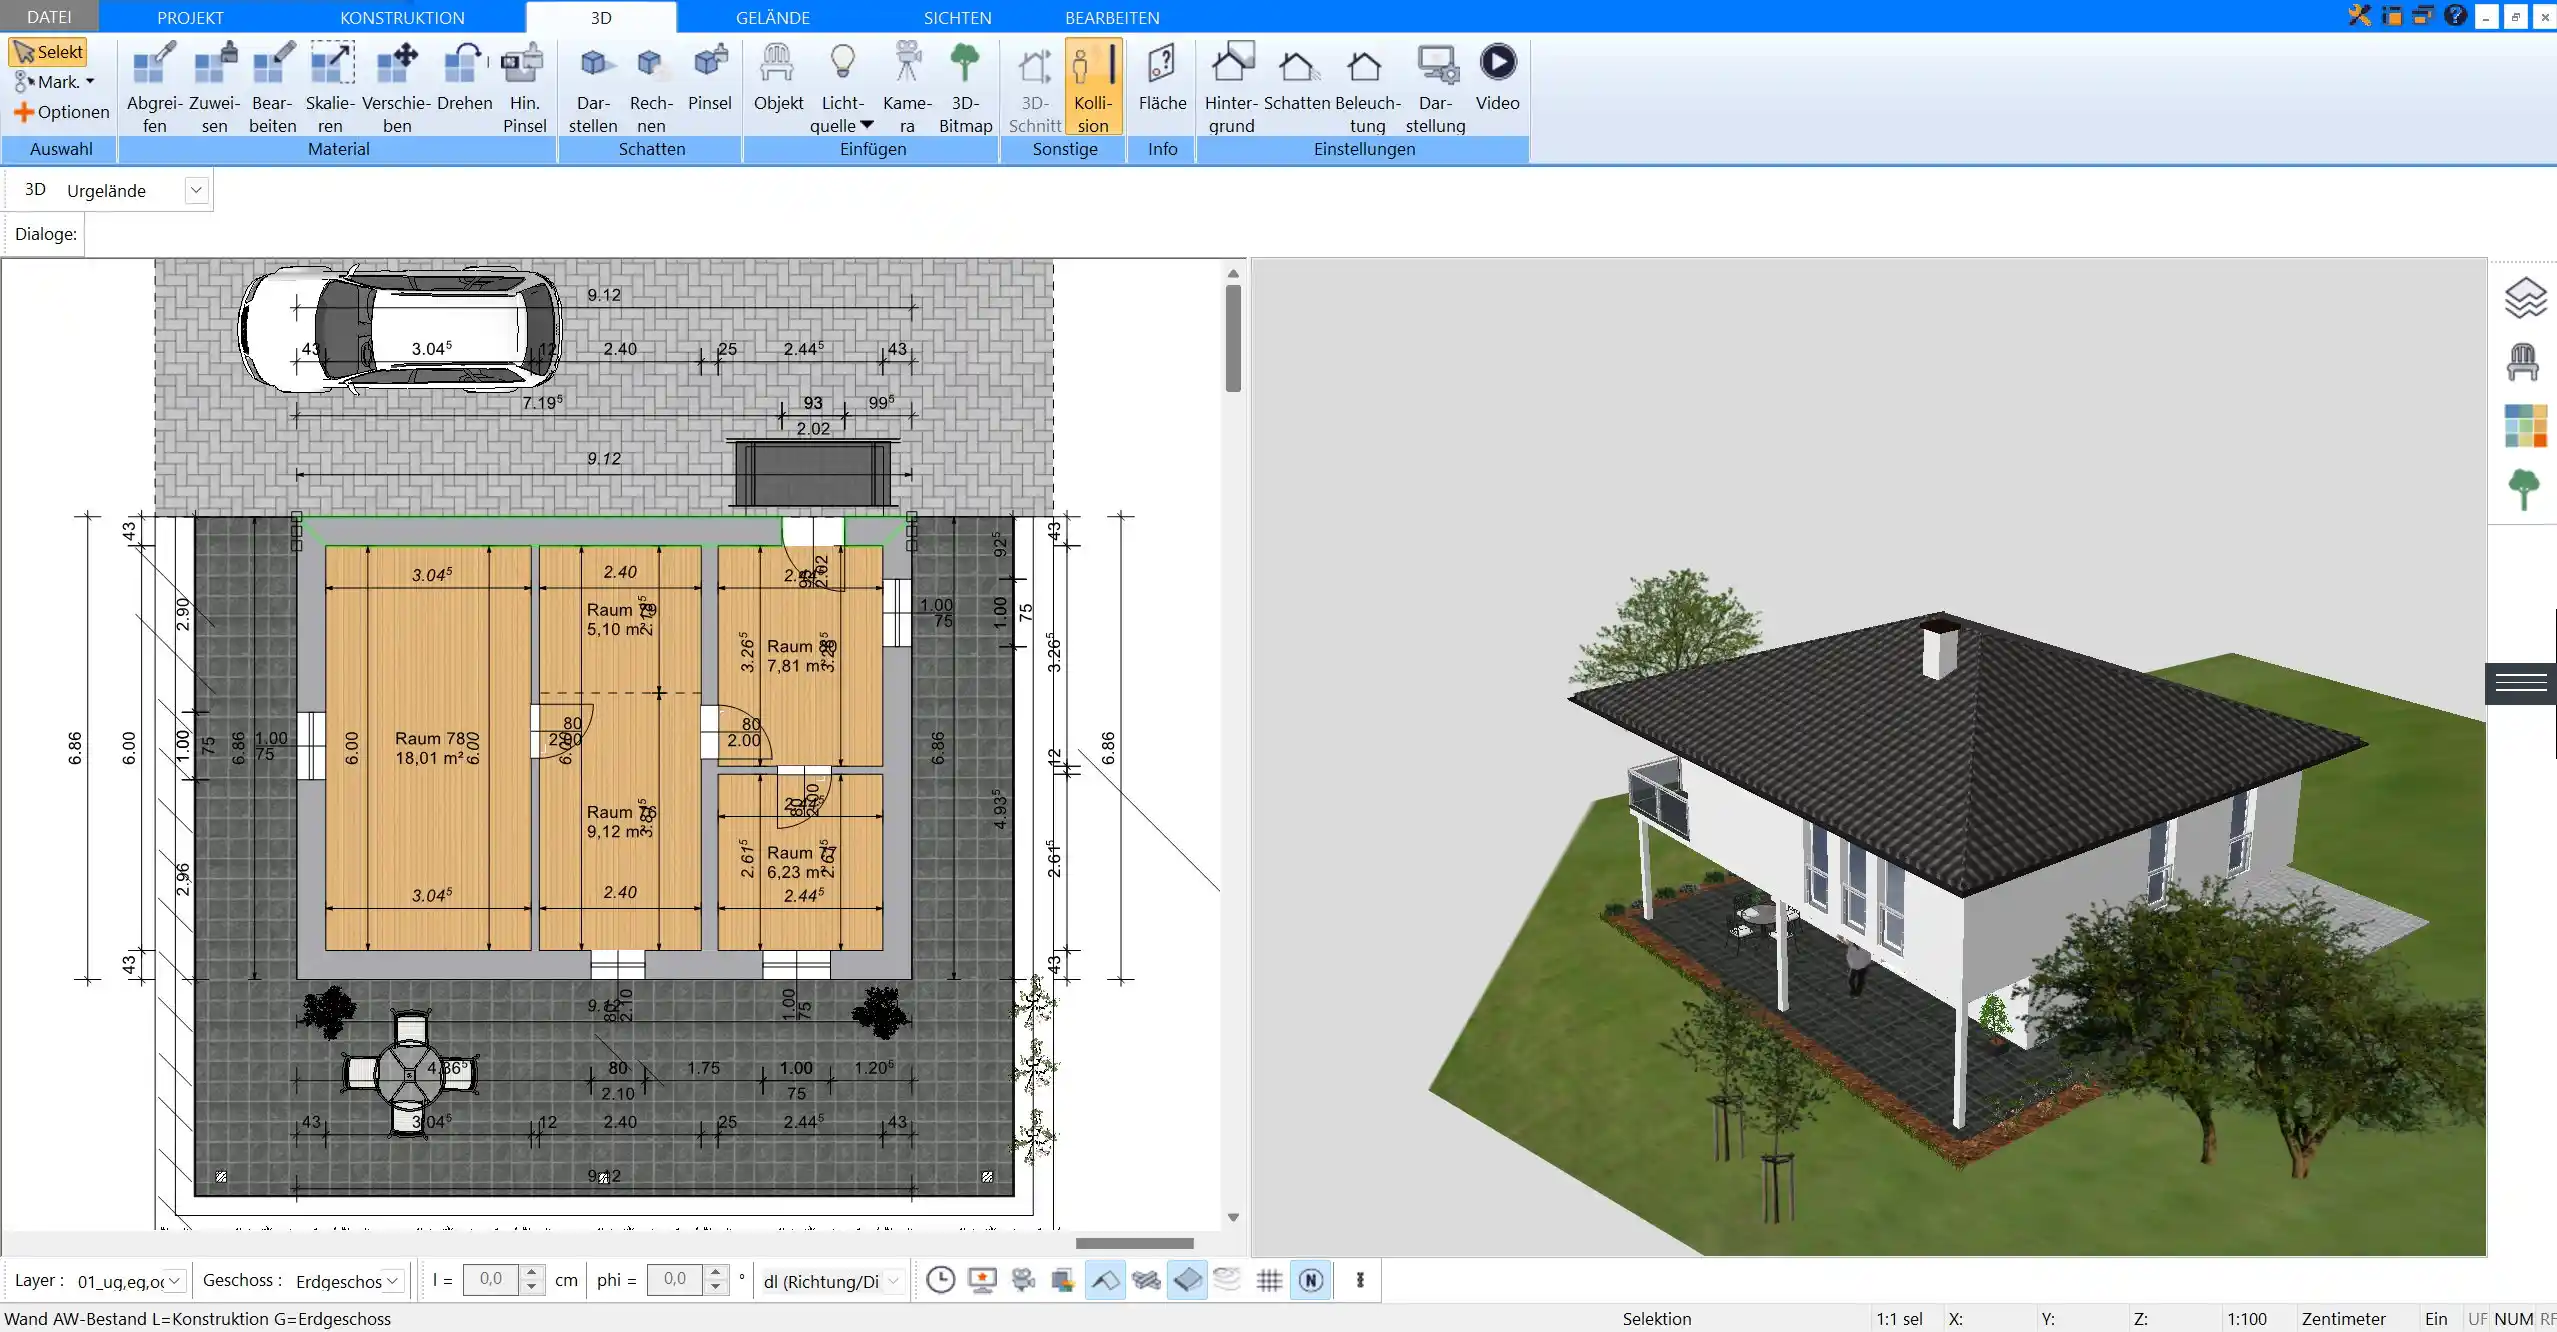Open the dl (Richtung/Di dropdown
Image resolution: width=2557 pixels, height=1332 pixels.
(894, 1281)
